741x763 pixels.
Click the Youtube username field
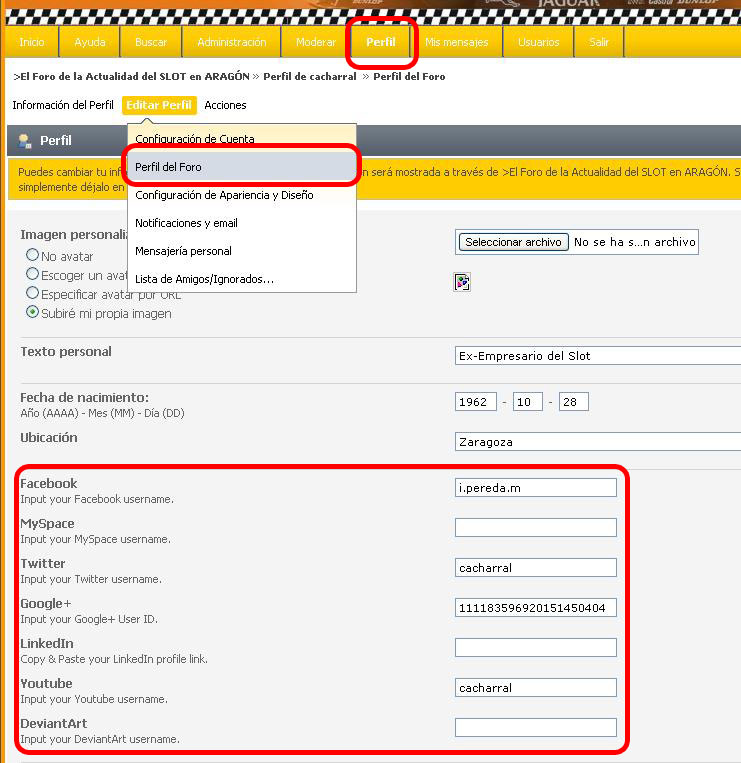coord(536,688)
